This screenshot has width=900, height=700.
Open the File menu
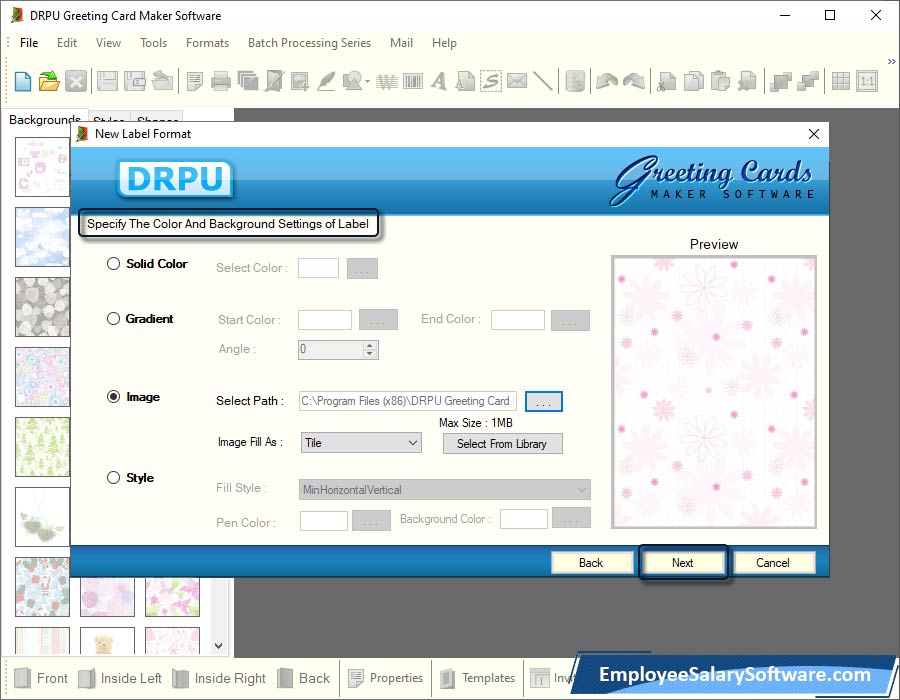29,42
